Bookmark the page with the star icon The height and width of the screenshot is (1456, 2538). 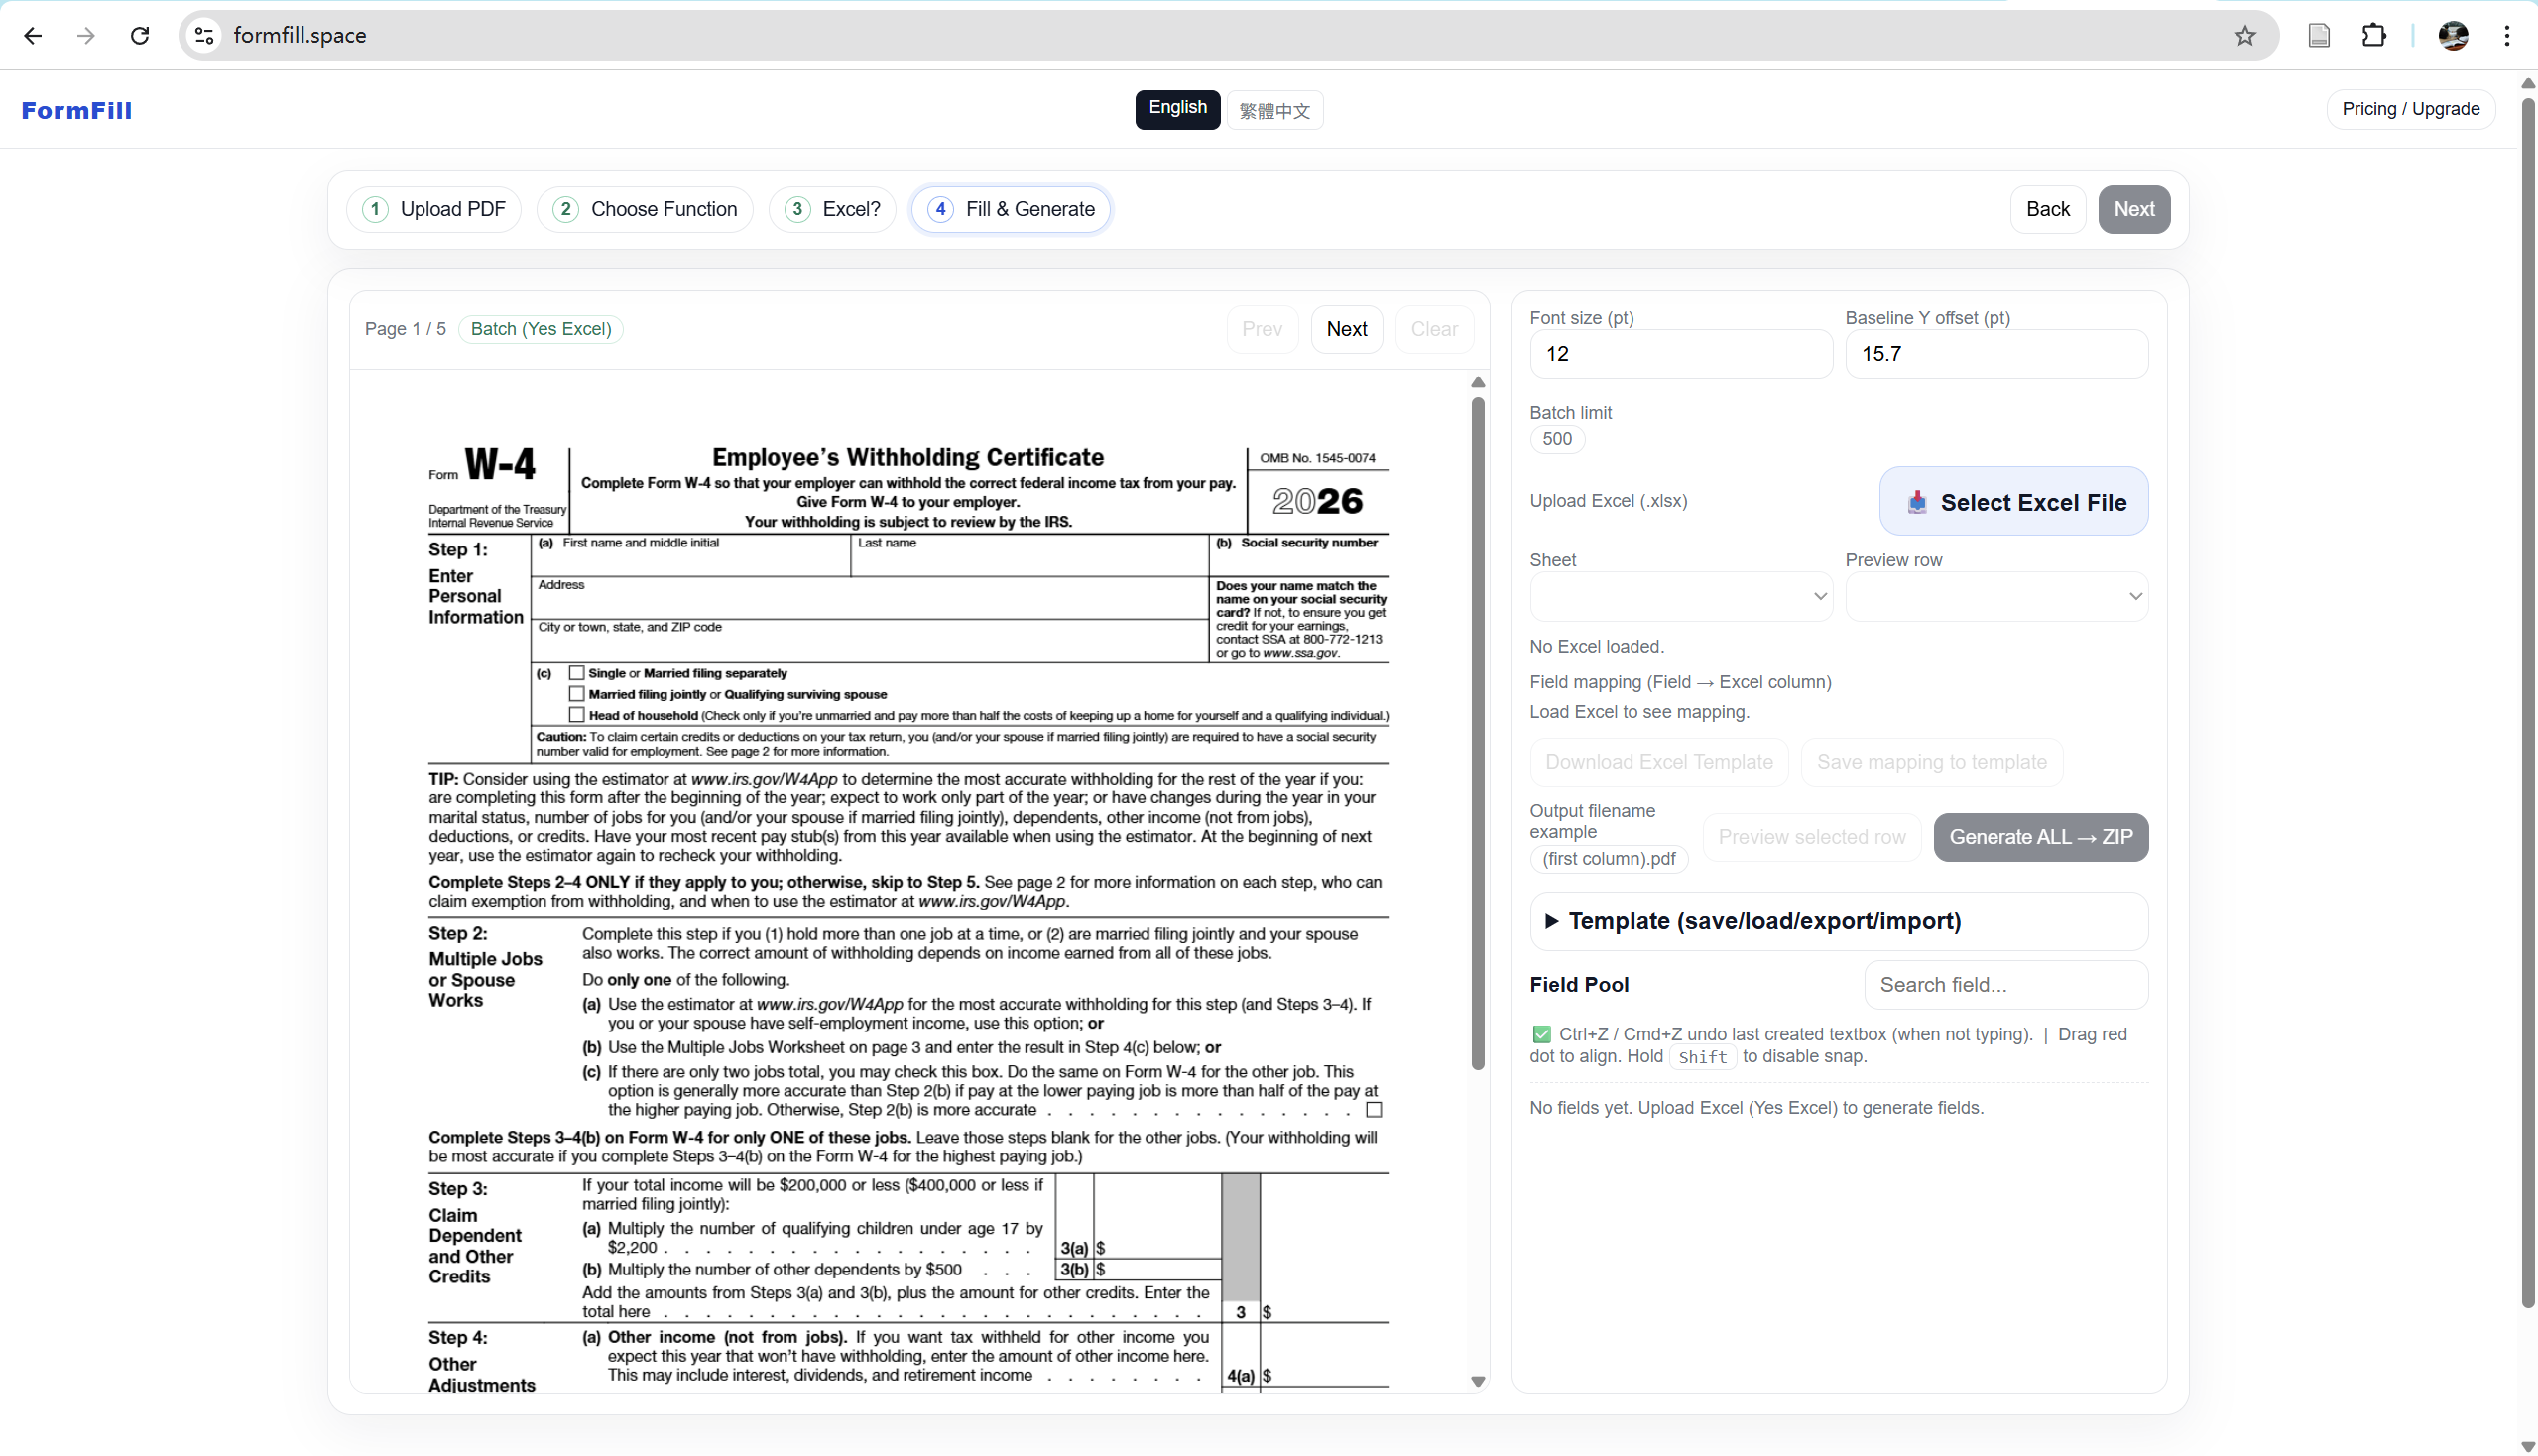(x=2245, y=35)
